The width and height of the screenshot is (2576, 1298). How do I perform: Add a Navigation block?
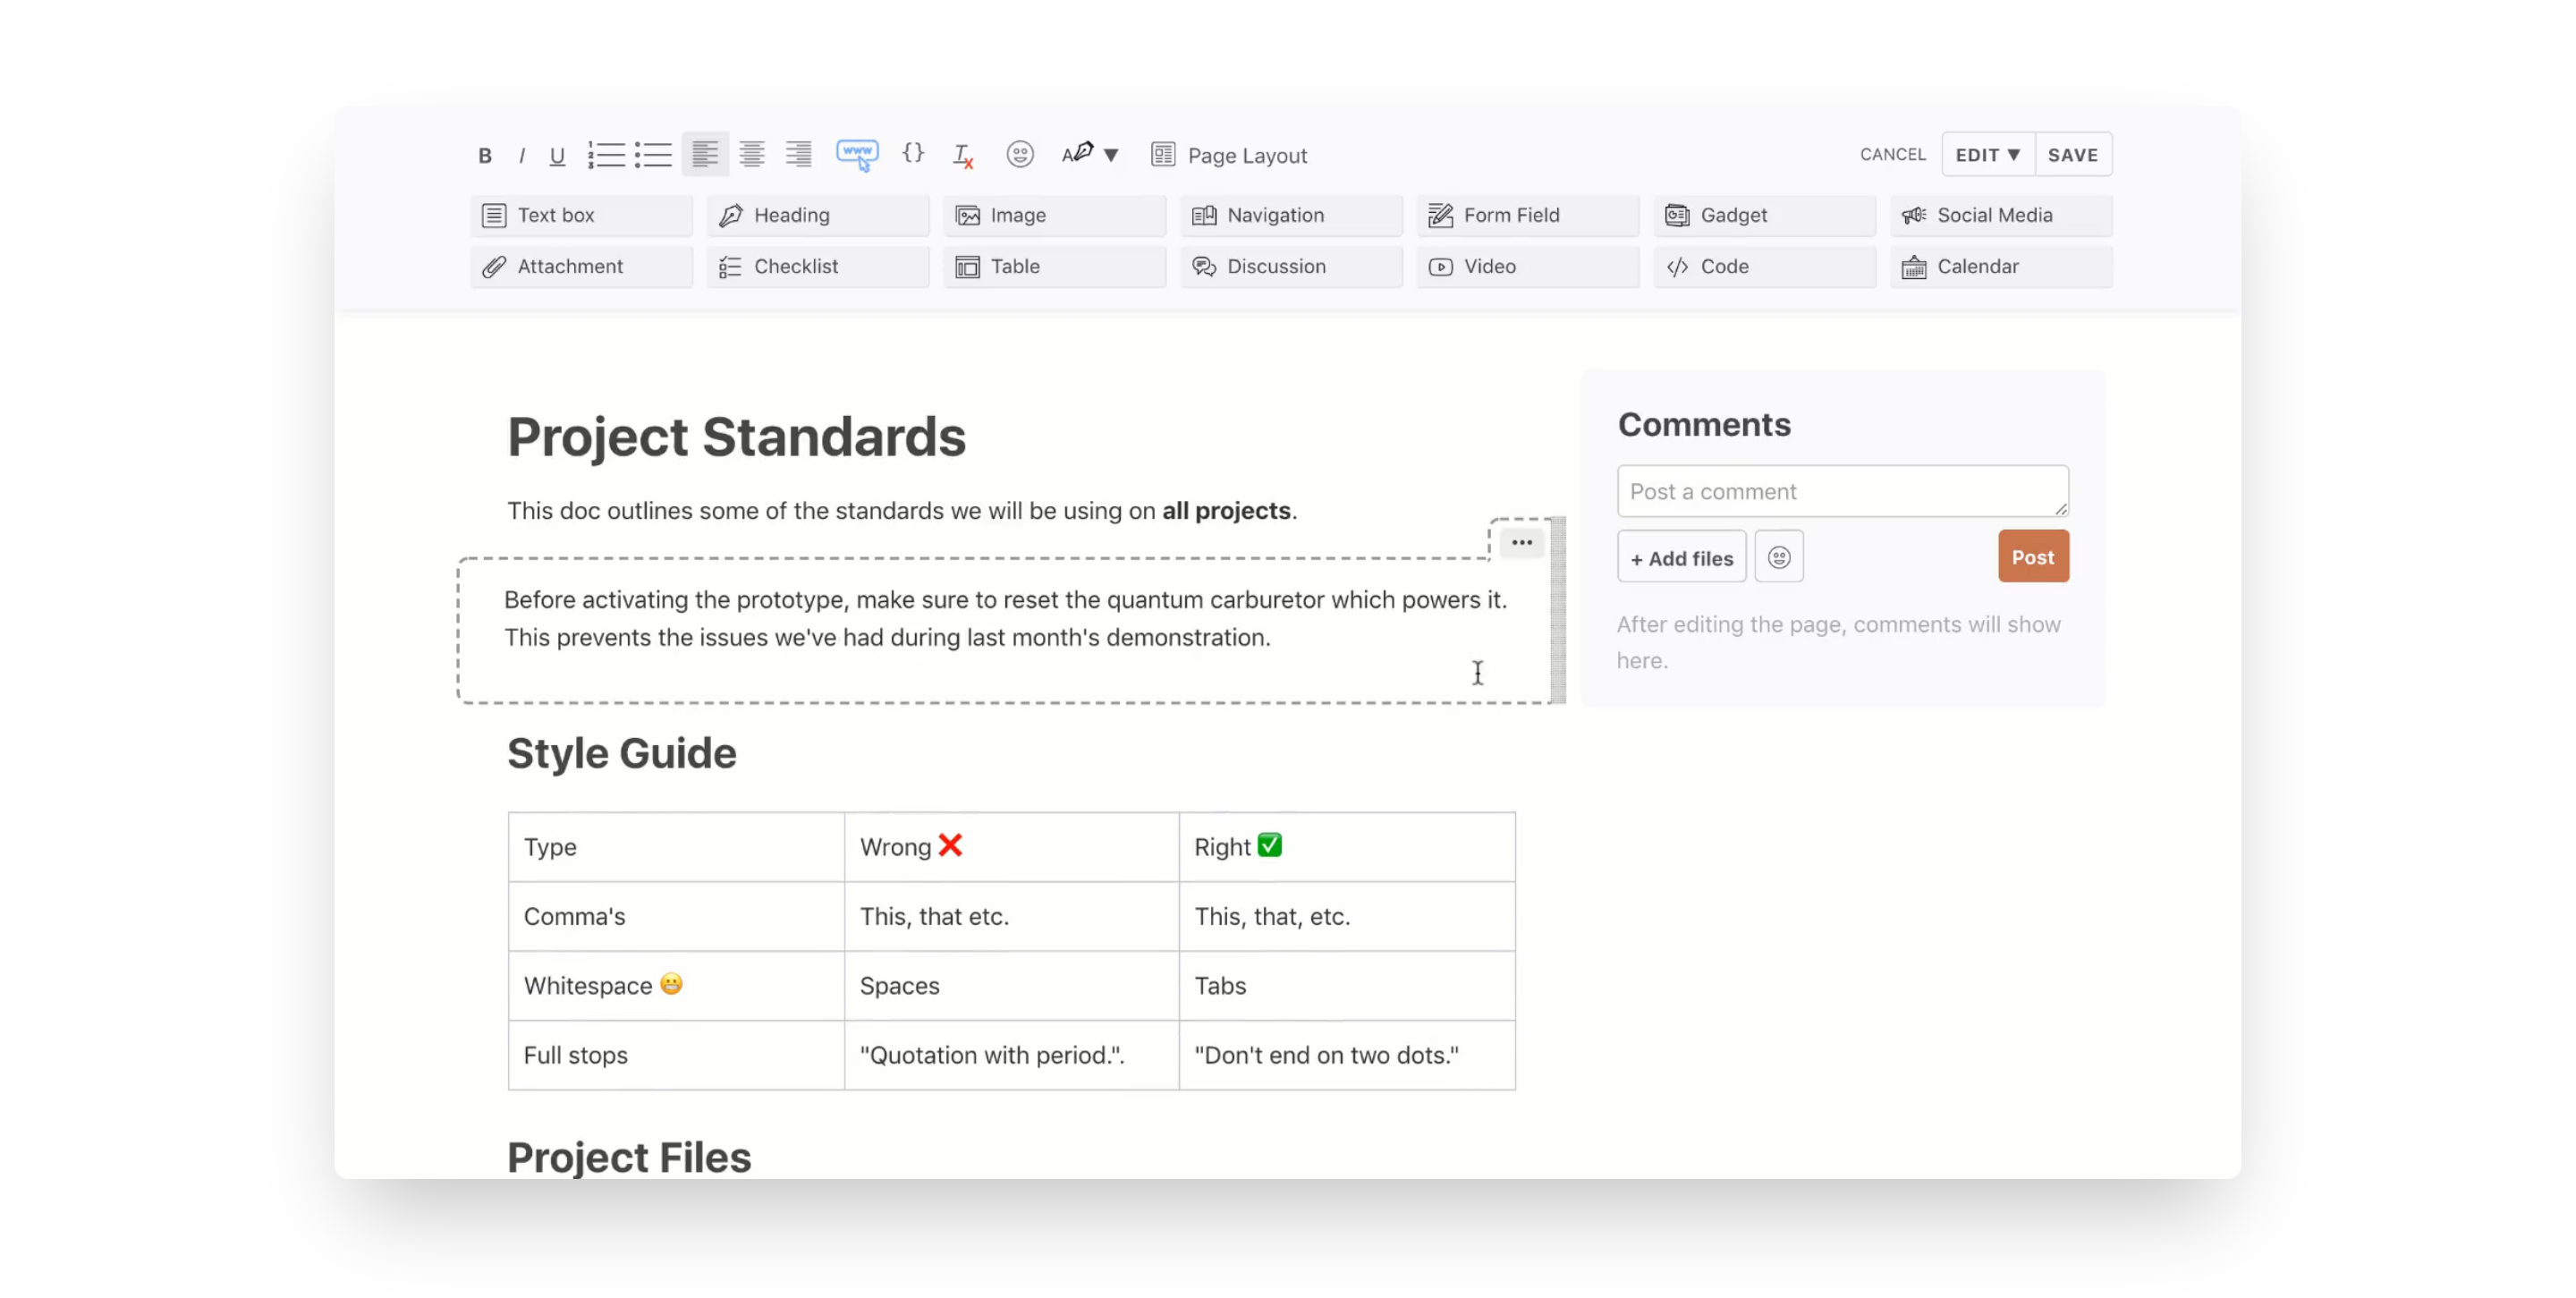click(x=1291, y=215)
